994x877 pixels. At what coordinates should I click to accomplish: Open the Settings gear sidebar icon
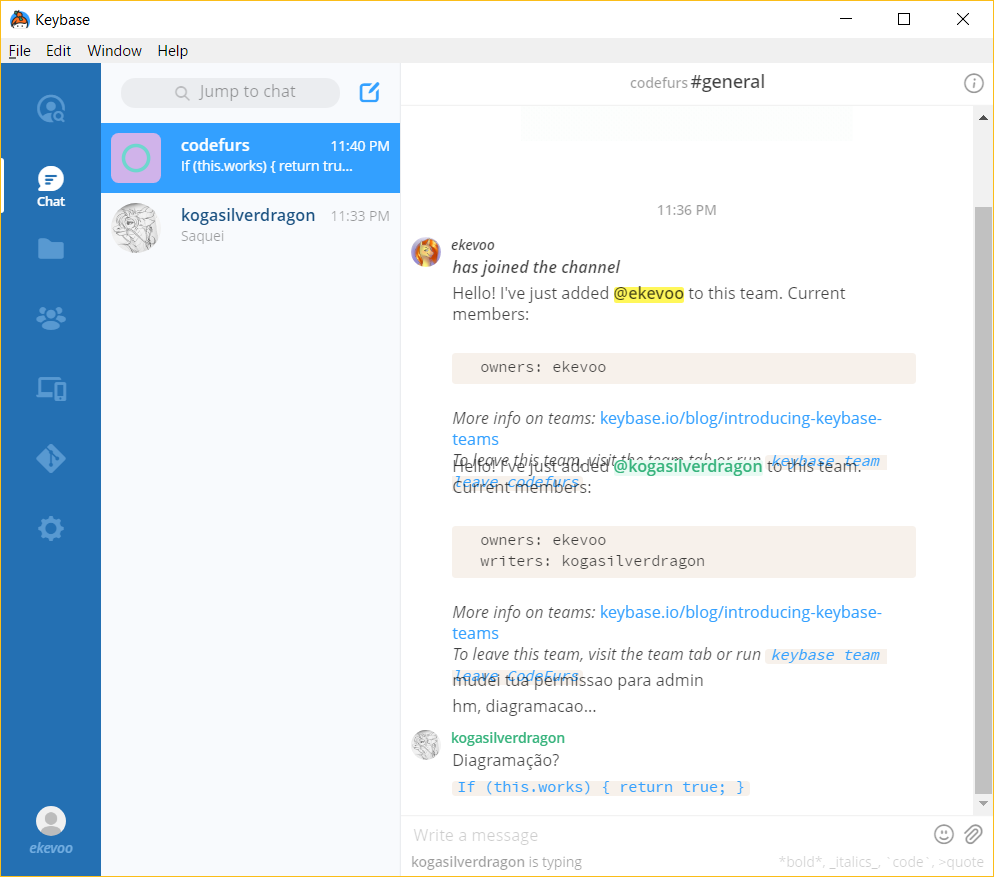tap(51, 528)
